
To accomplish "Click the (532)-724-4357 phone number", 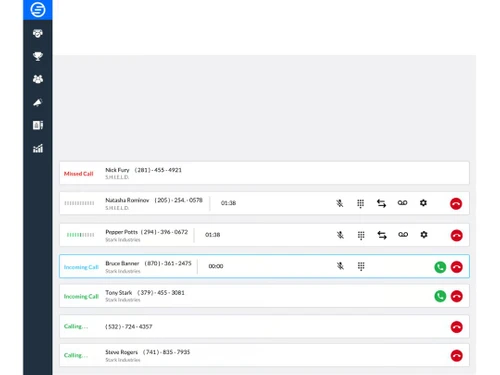I will point(129,327).
